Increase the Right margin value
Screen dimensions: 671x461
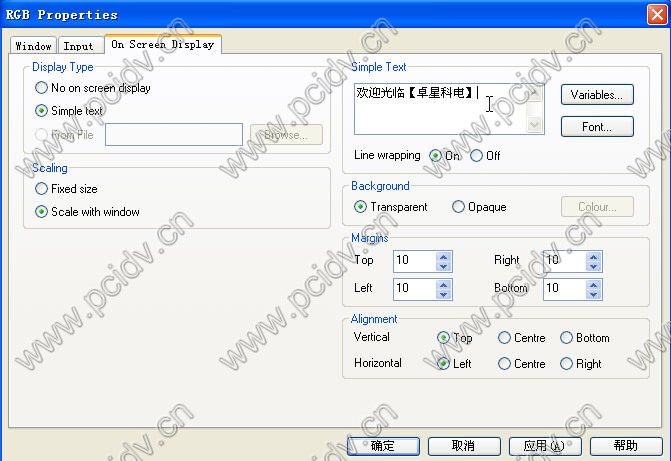[x=594, y=257]
